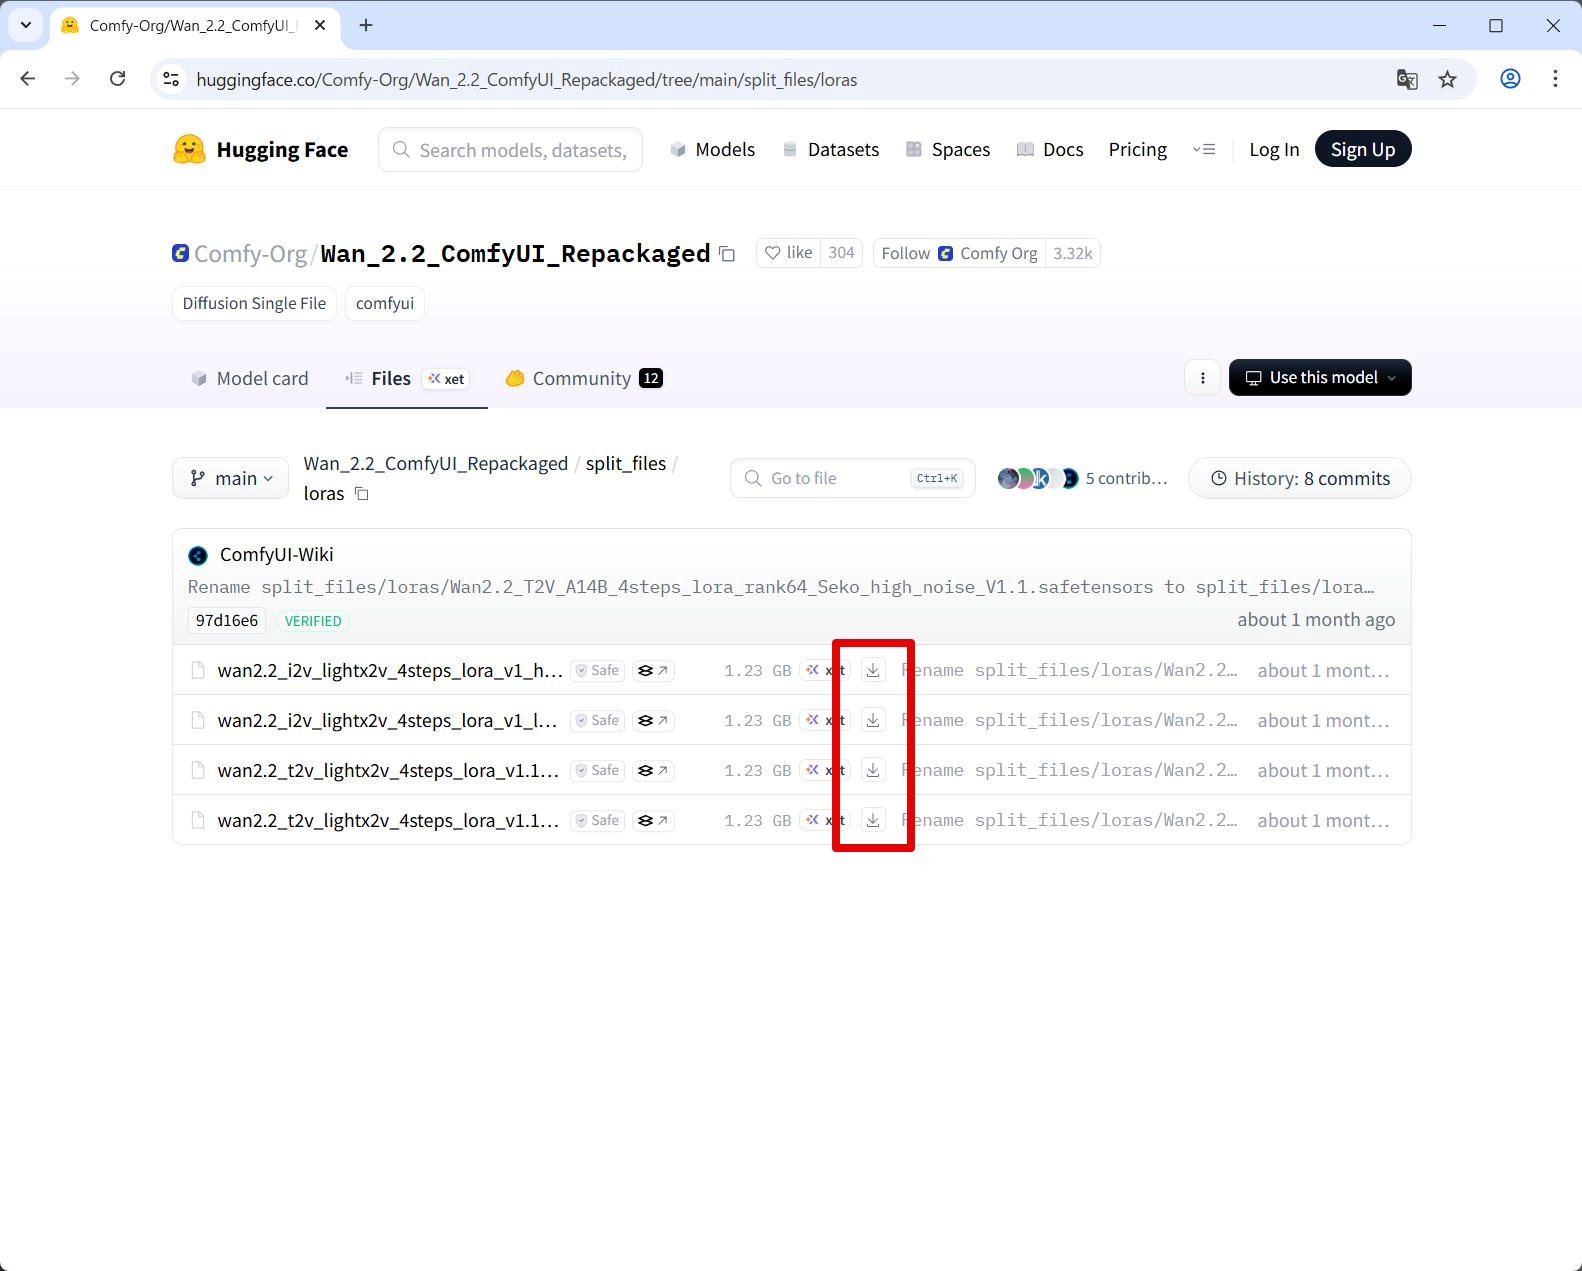Viewport: 1582px width, 1271px height.
Task: Select the Diffusion Single File tag
Action: click(x=254, y=303)
